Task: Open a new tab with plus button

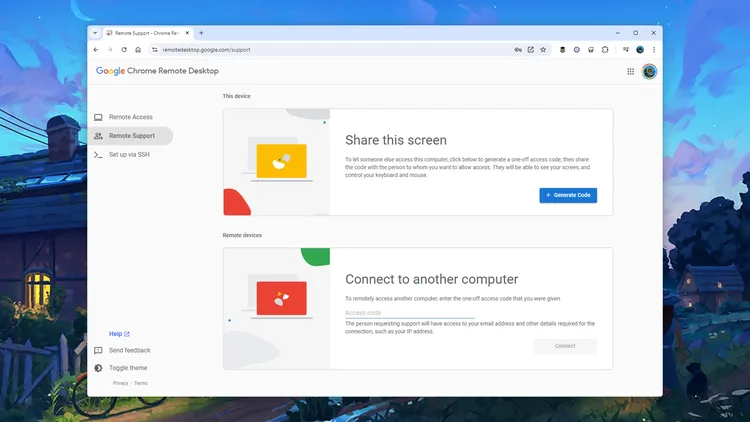Action: pyautogui.click(x=201, y=32)
